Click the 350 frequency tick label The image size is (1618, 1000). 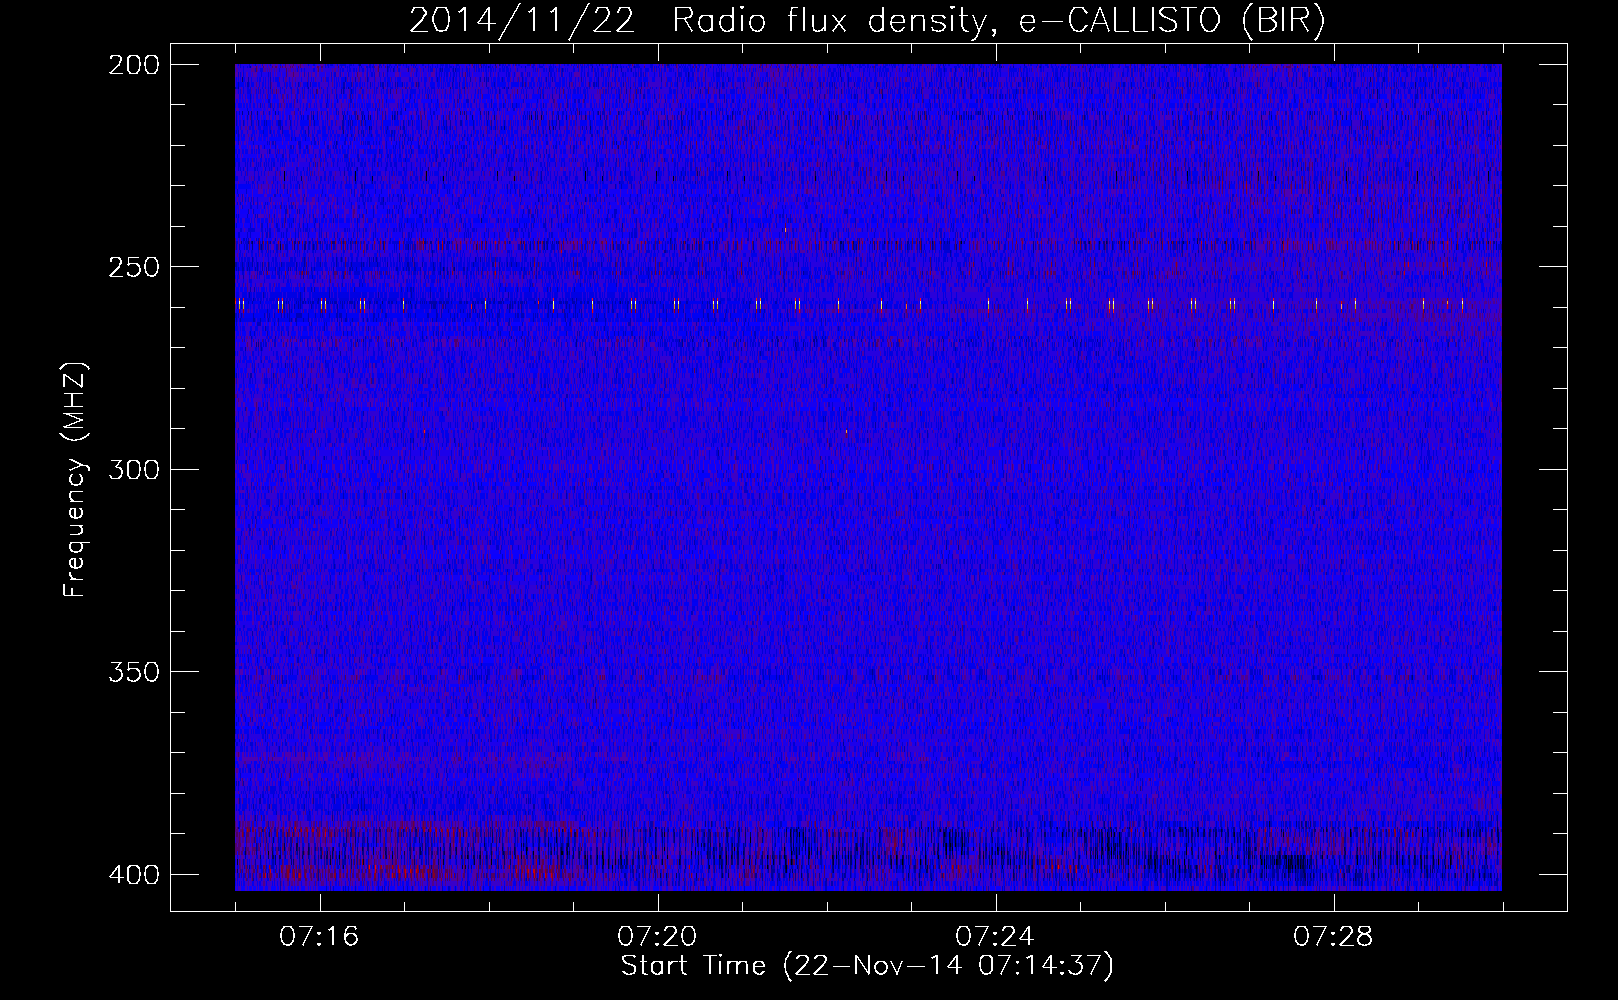click(133, 672)
